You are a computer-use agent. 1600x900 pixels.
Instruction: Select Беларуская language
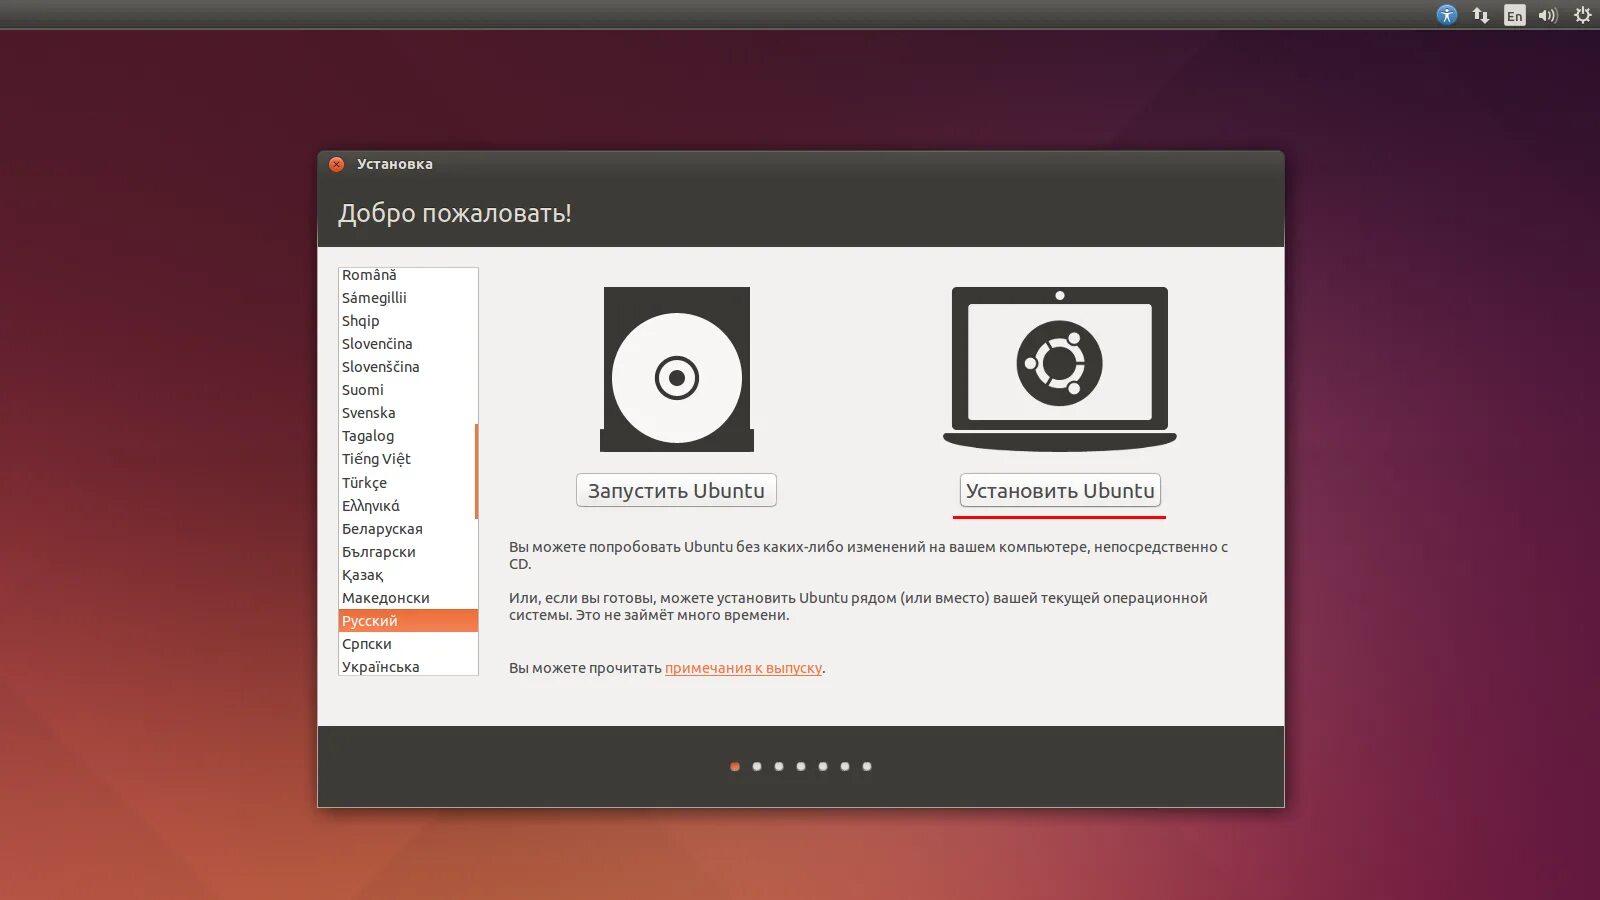(x=408, y=529)
